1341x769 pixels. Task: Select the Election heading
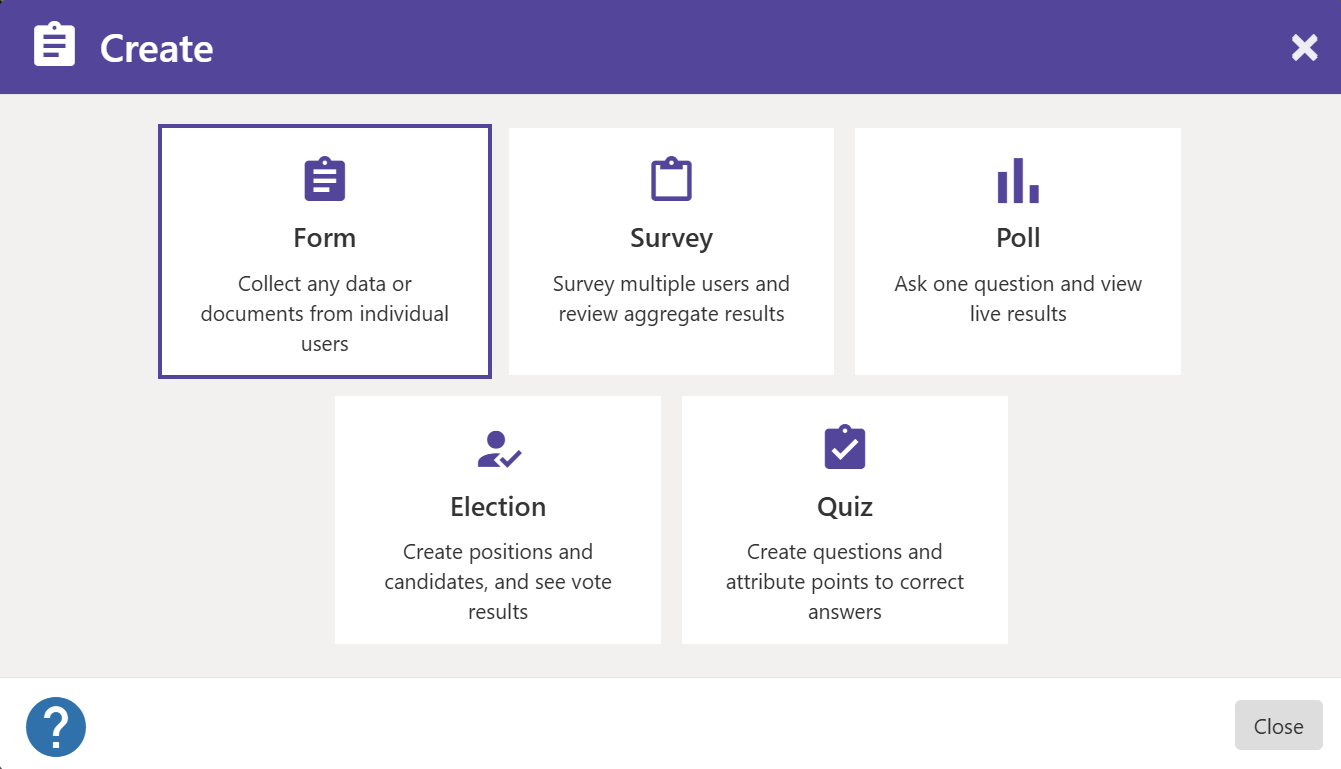498,507
